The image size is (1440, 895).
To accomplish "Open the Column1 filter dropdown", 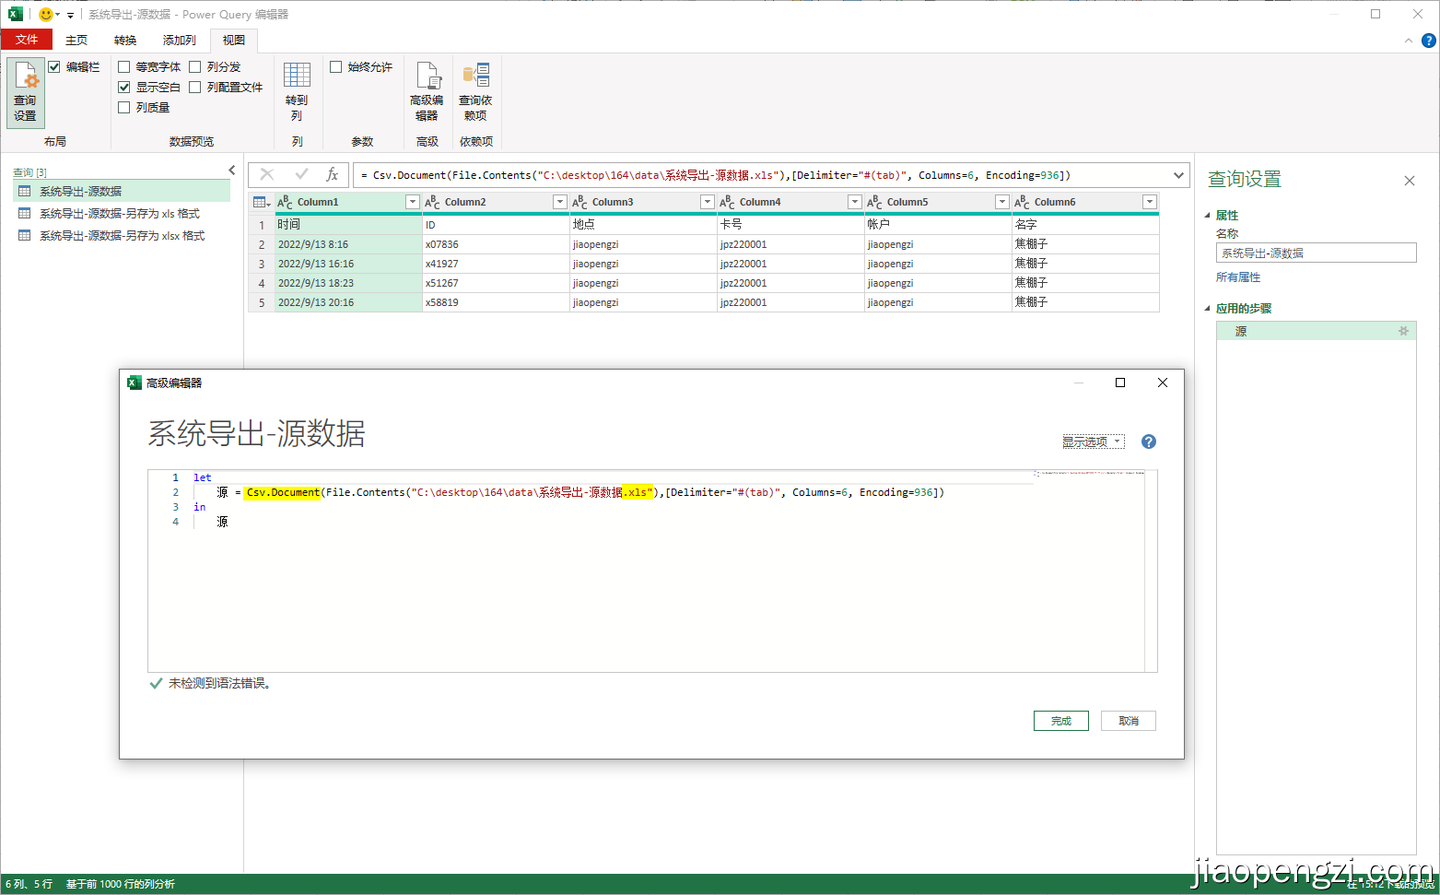I will point(411,201).
